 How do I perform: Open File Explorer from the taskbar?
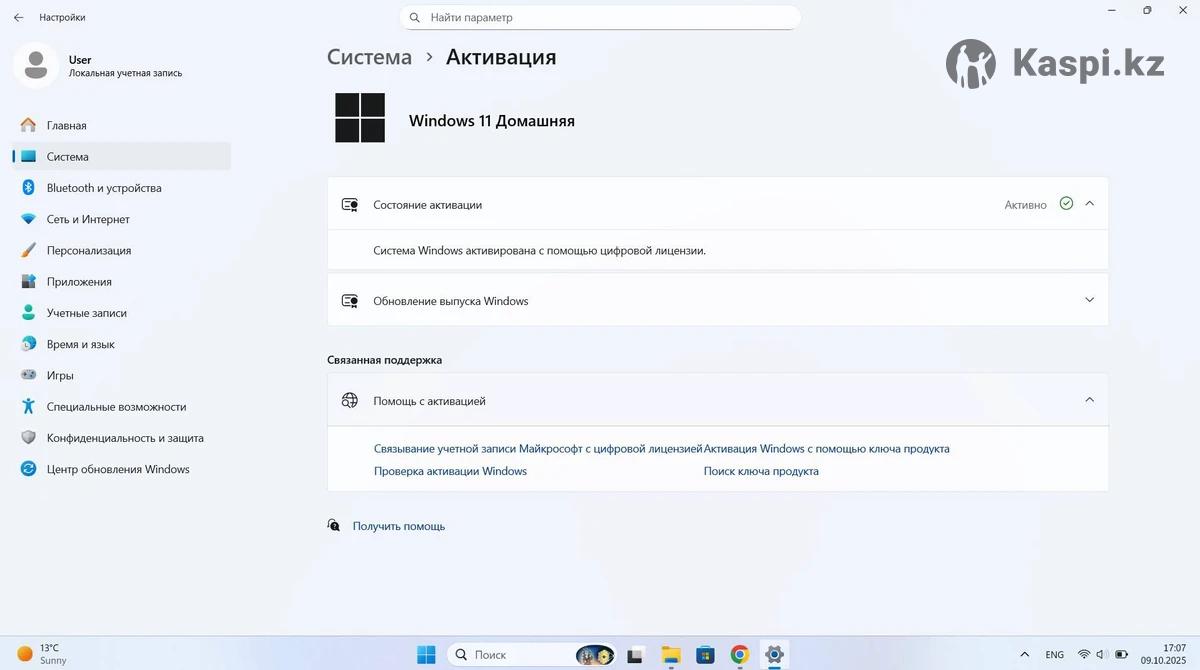pos(671,655)
